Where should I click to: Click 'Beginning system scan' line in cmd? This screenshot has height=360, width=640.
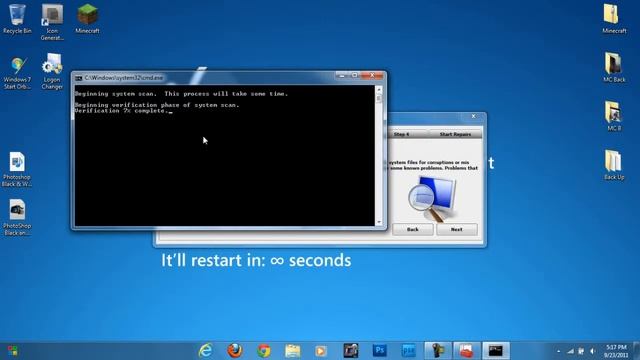tap(181, 93)
